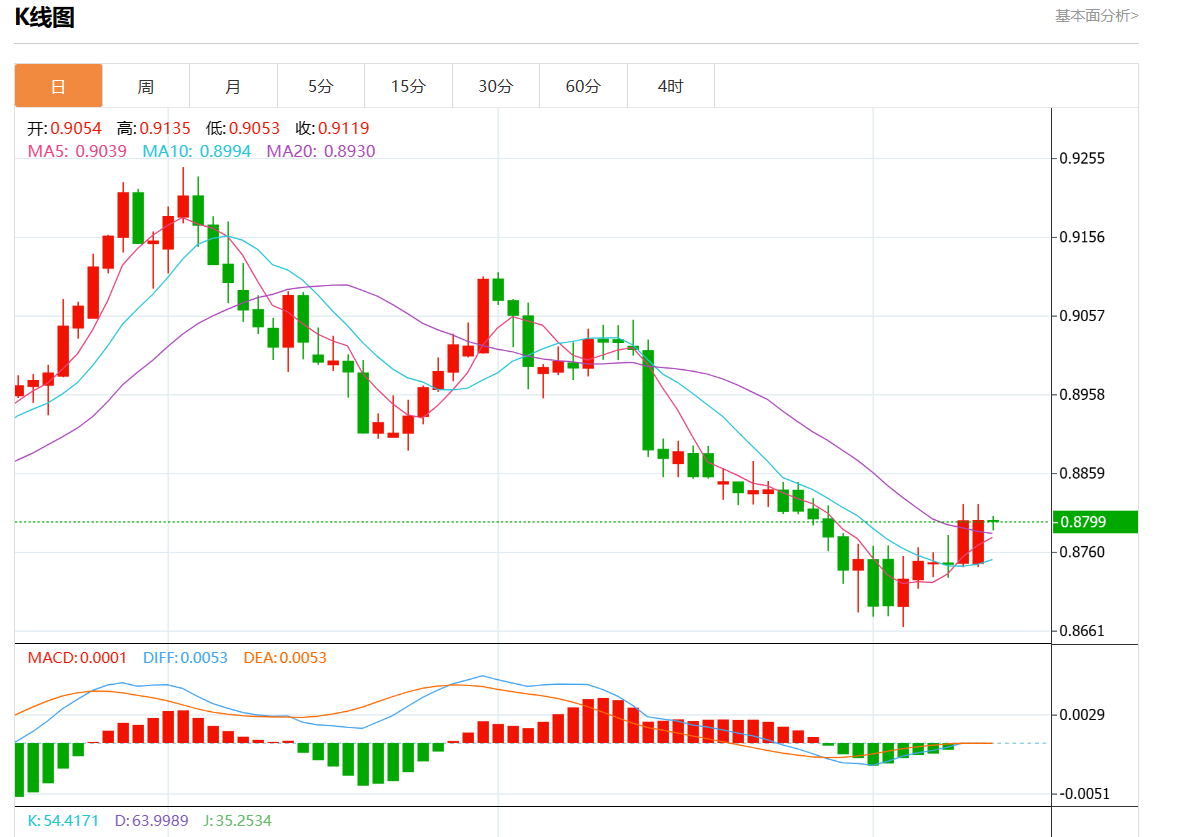Click the MA5: 0.9039 legend value

click(77, 151)
